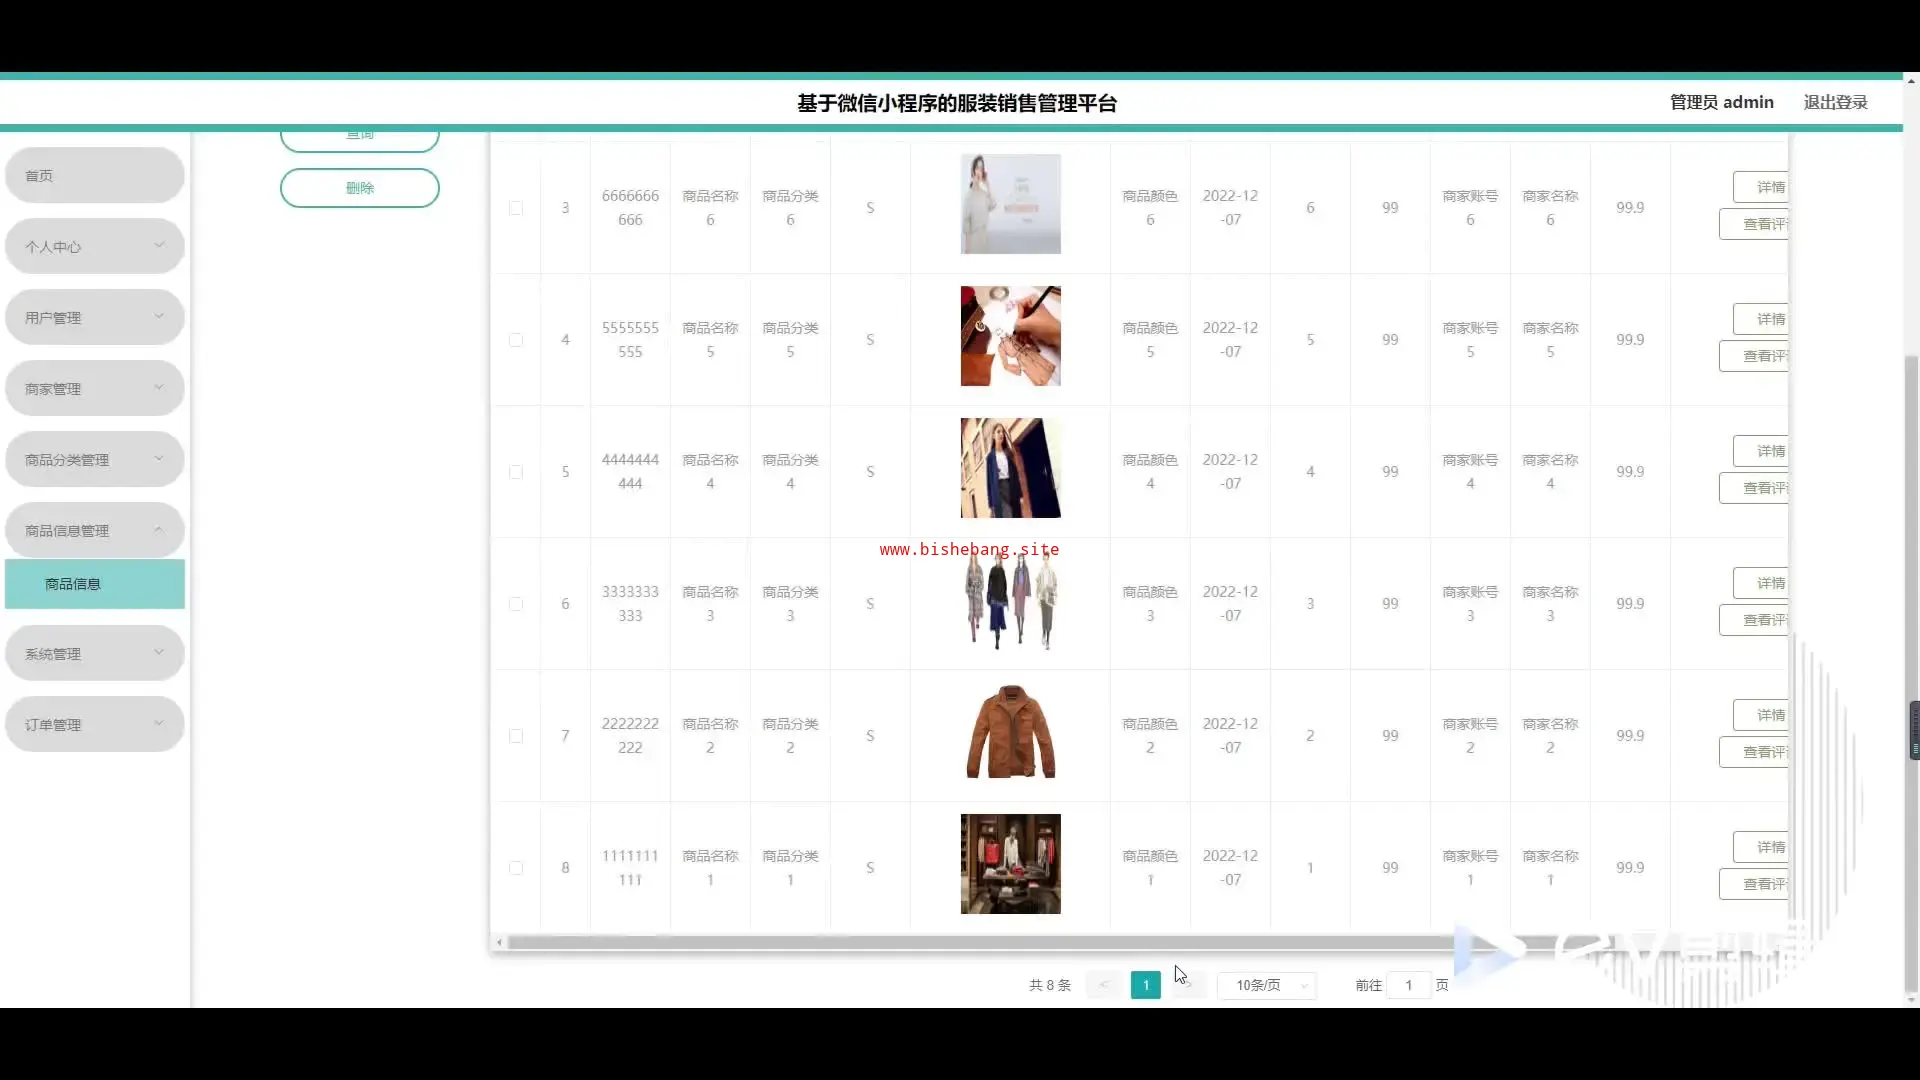This screenshot has height=1080, width=1920.
Task: Tick the checkbox for row 3
Action: pyautogui.click(x=516, y=208)
